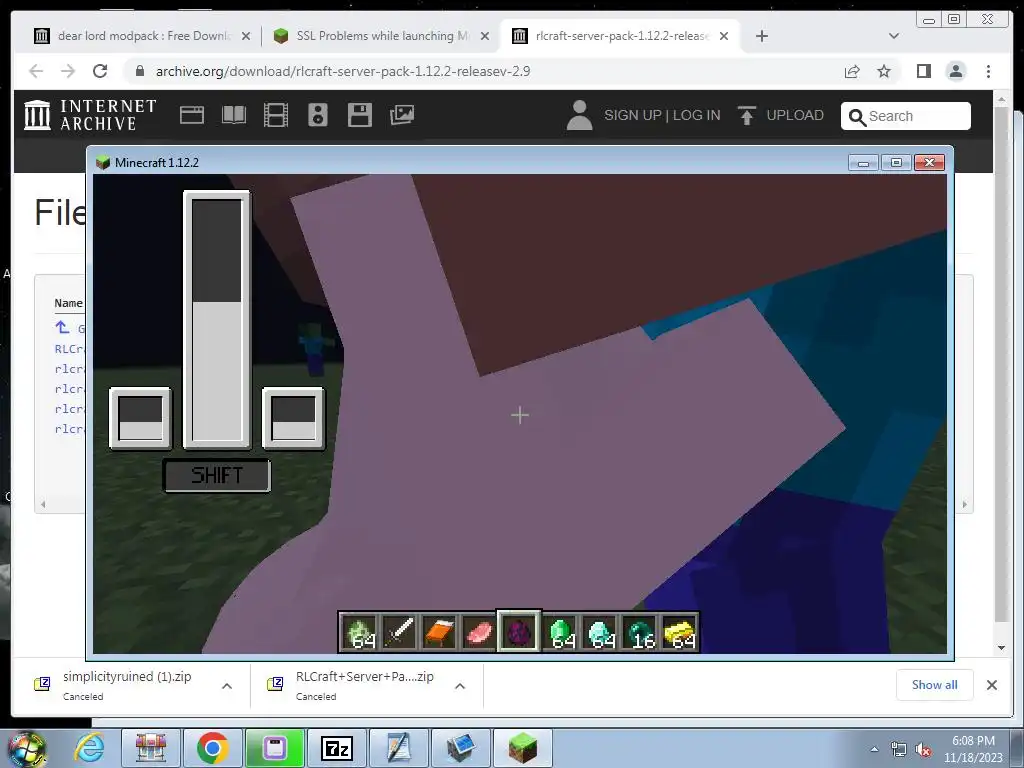The height and width of the screenshot is (768, 1024).
Task: Open 7-Zip from the taskbar
Action: pos(337,748)
